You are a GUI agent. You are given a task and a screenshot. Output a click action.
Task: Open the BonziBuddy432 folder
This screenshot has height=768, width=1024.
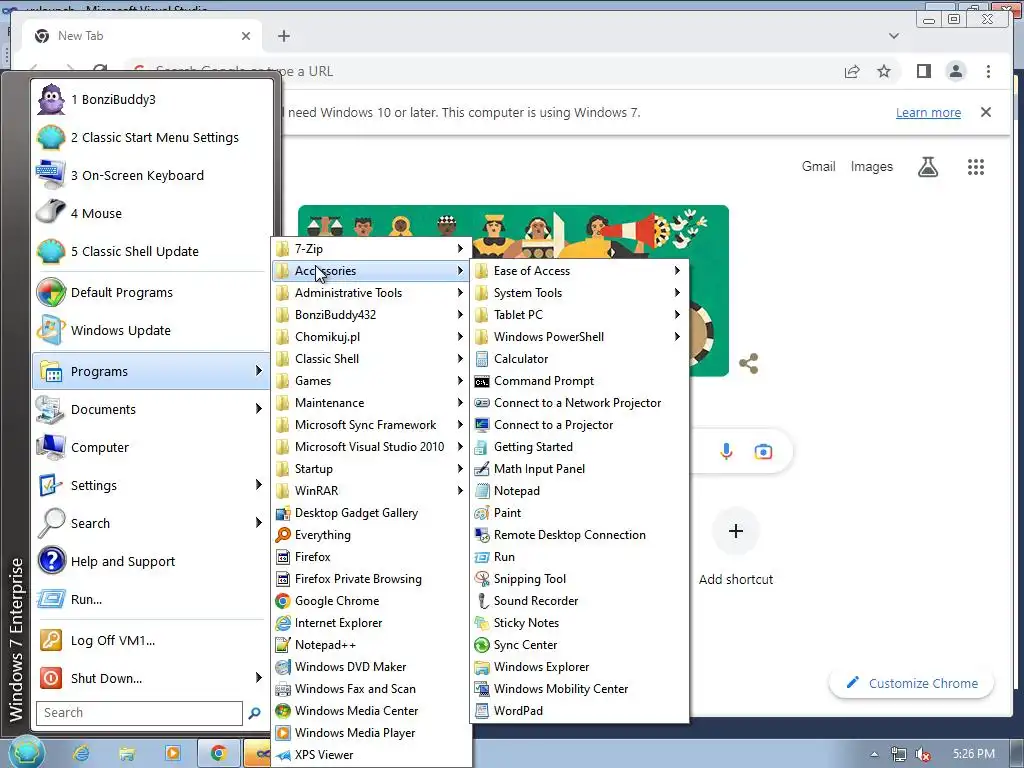click(x=371, y=315)
